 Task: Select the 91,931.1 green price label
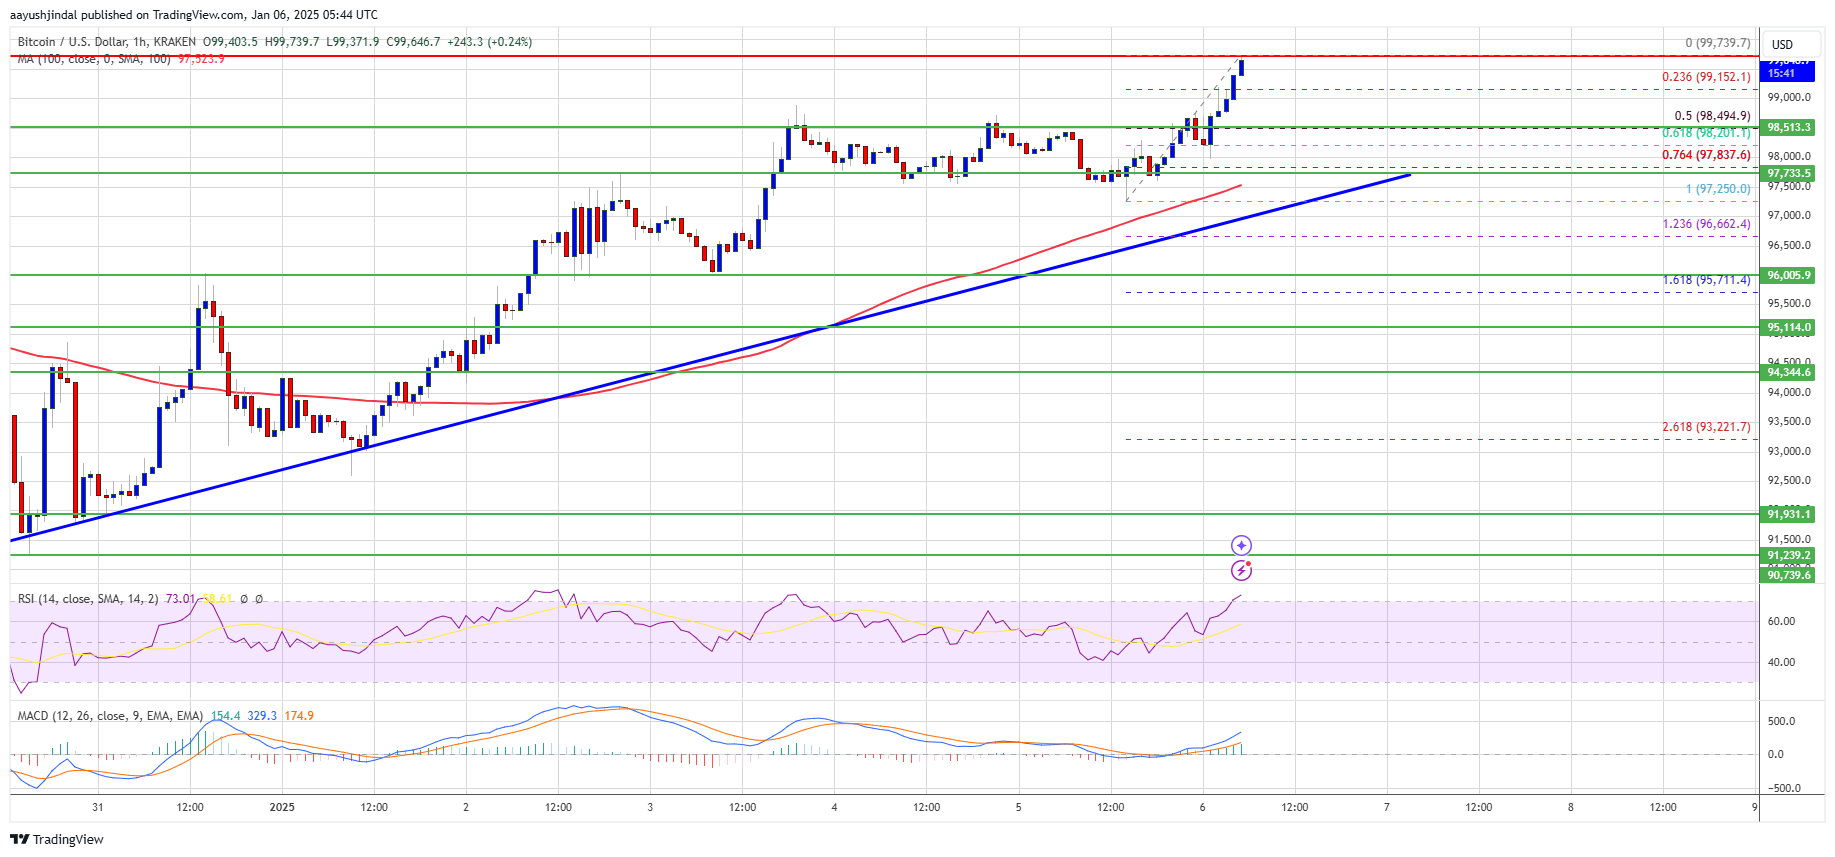(1787, 514)
